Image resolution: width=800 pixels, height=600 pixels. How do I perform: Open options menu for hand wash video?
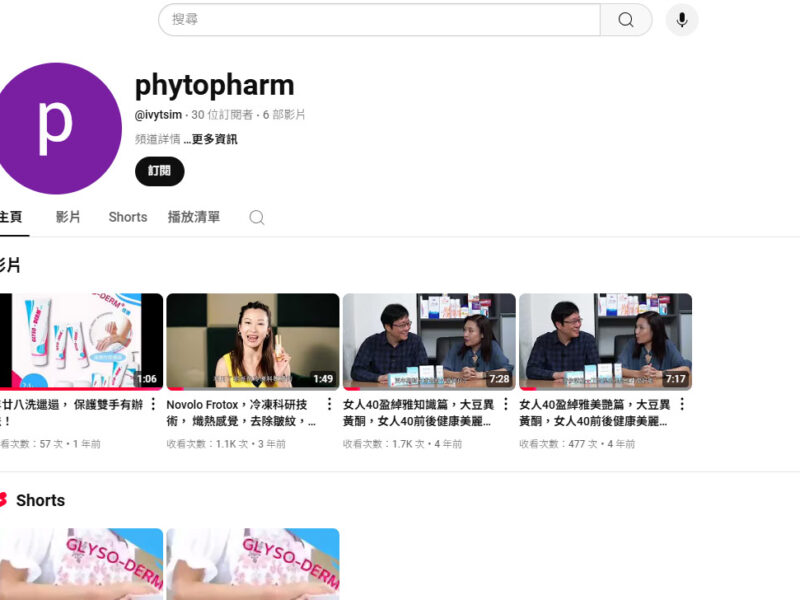[x=153, y=405]
